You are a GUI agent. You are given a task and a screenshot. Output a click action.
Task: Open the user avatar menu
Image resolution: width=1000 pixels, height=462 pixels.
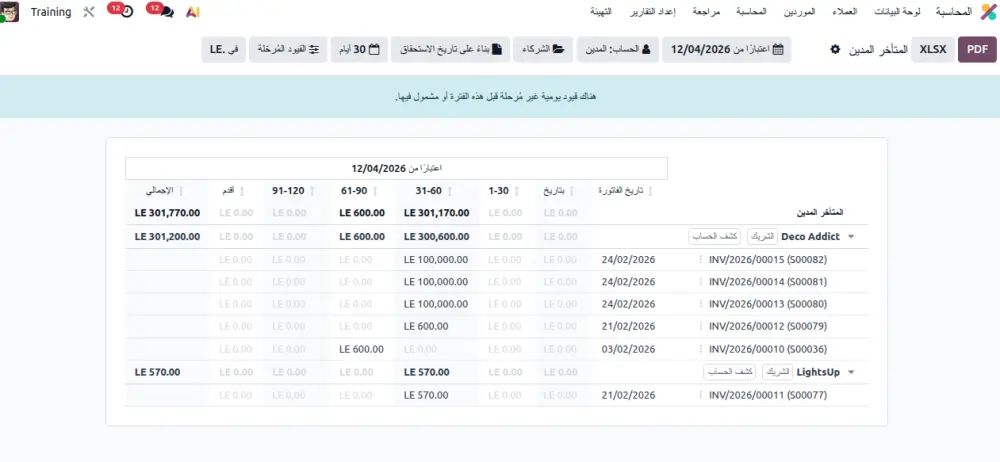tap(10, 11)
